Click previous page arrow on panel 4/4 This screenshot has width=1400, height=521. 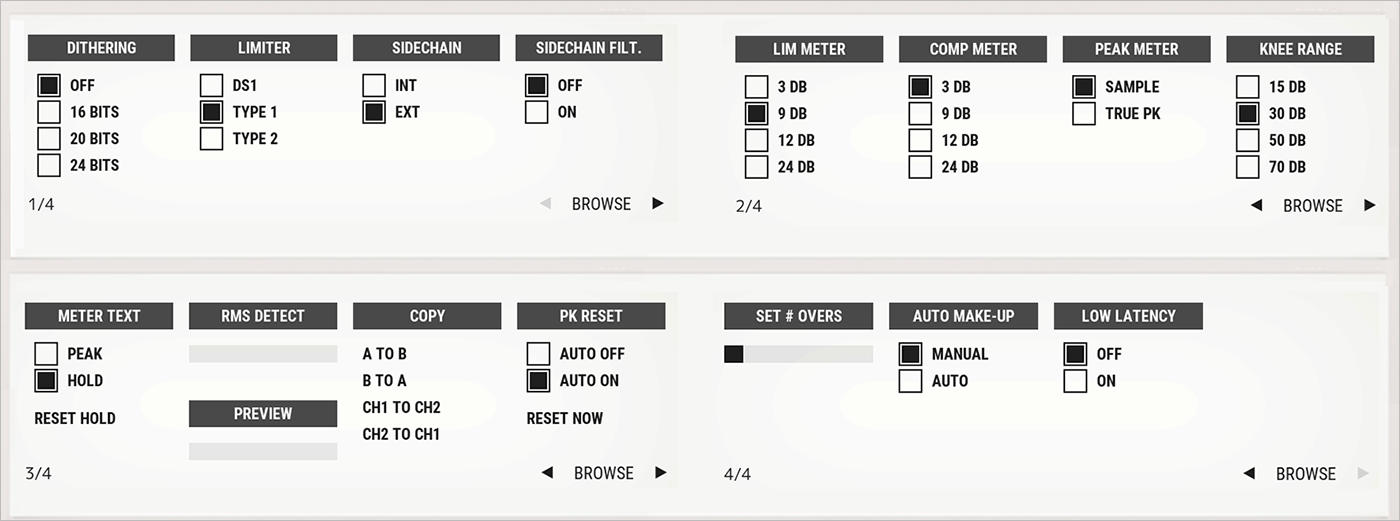[1249, 474]
